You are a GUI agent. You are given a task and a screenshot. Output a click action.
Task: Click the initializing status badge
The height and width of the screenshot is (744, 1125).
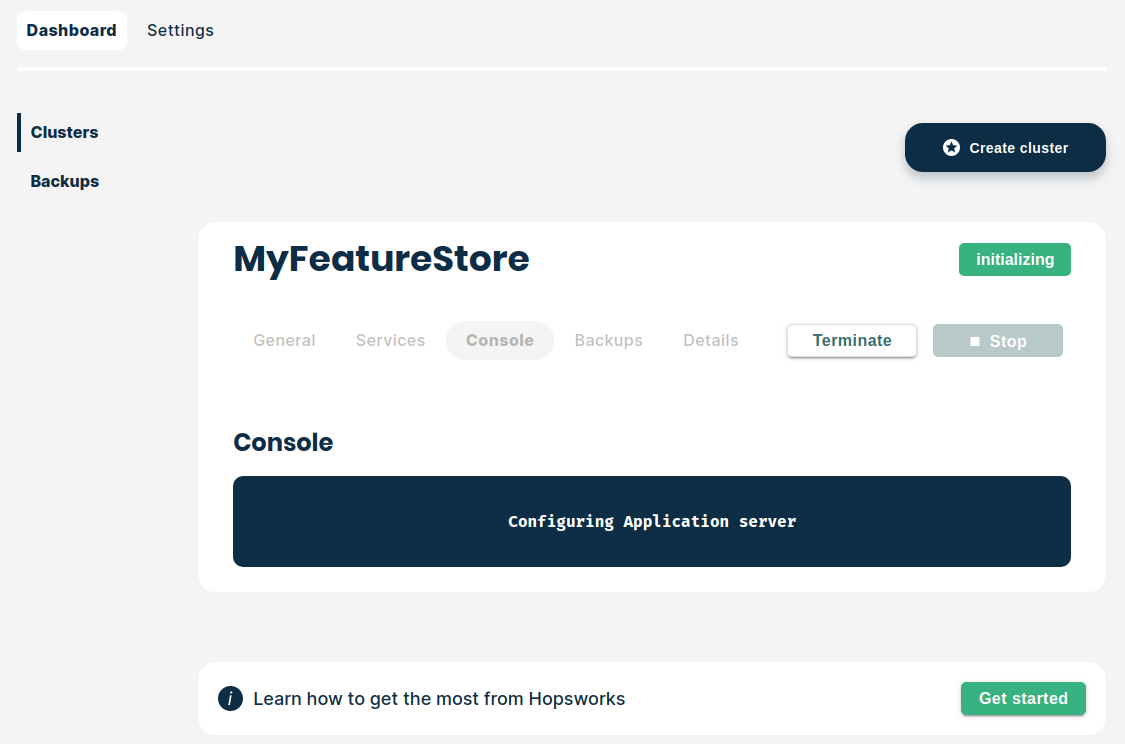coord(1014,259)
